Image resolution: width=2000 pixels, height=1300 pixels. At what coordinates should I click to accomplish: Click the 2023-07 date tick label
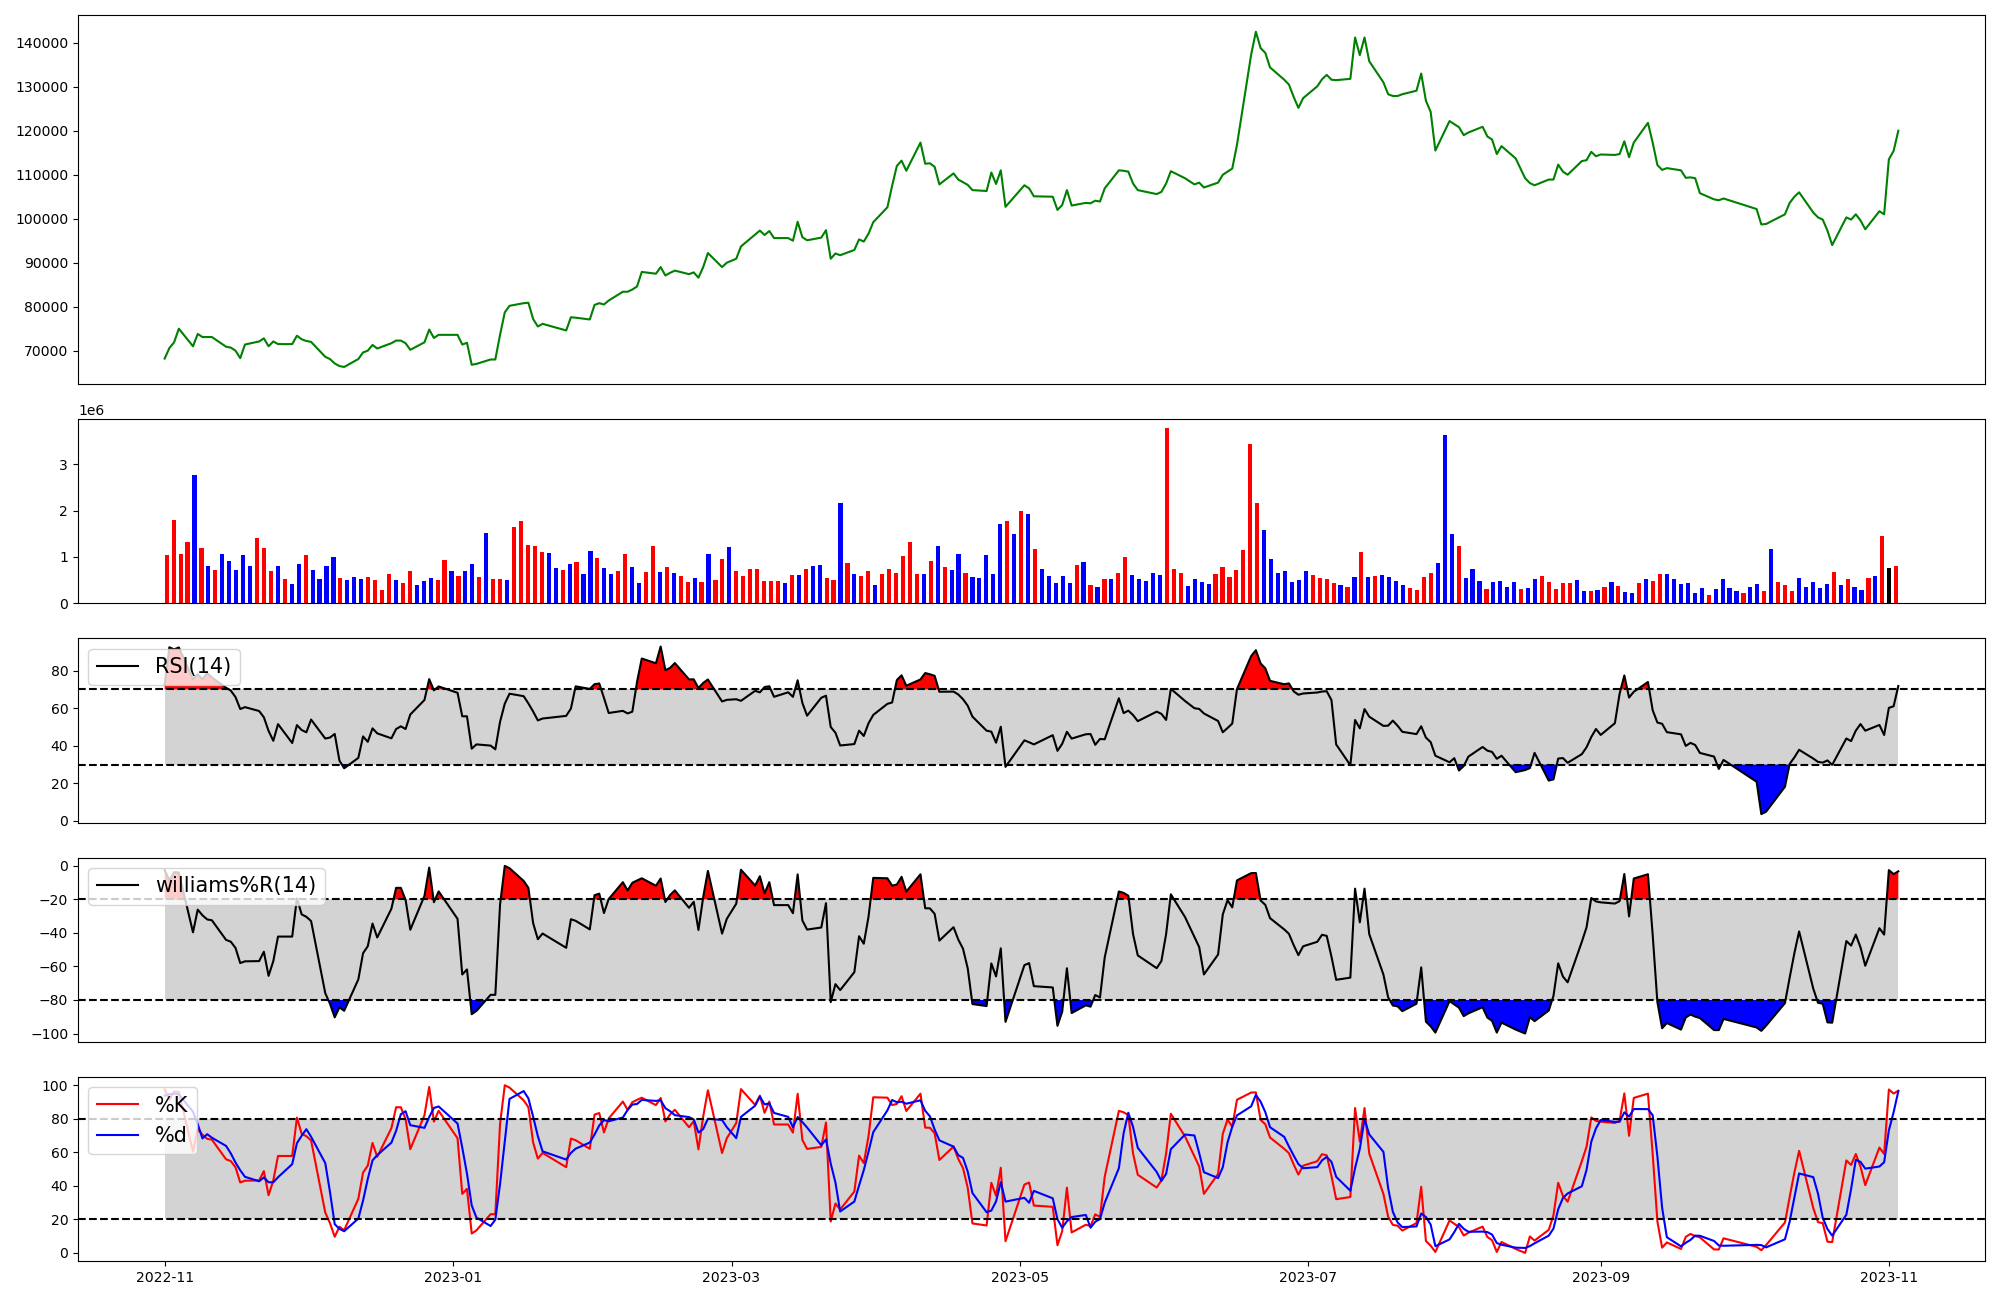[x=1307, y=1277]
